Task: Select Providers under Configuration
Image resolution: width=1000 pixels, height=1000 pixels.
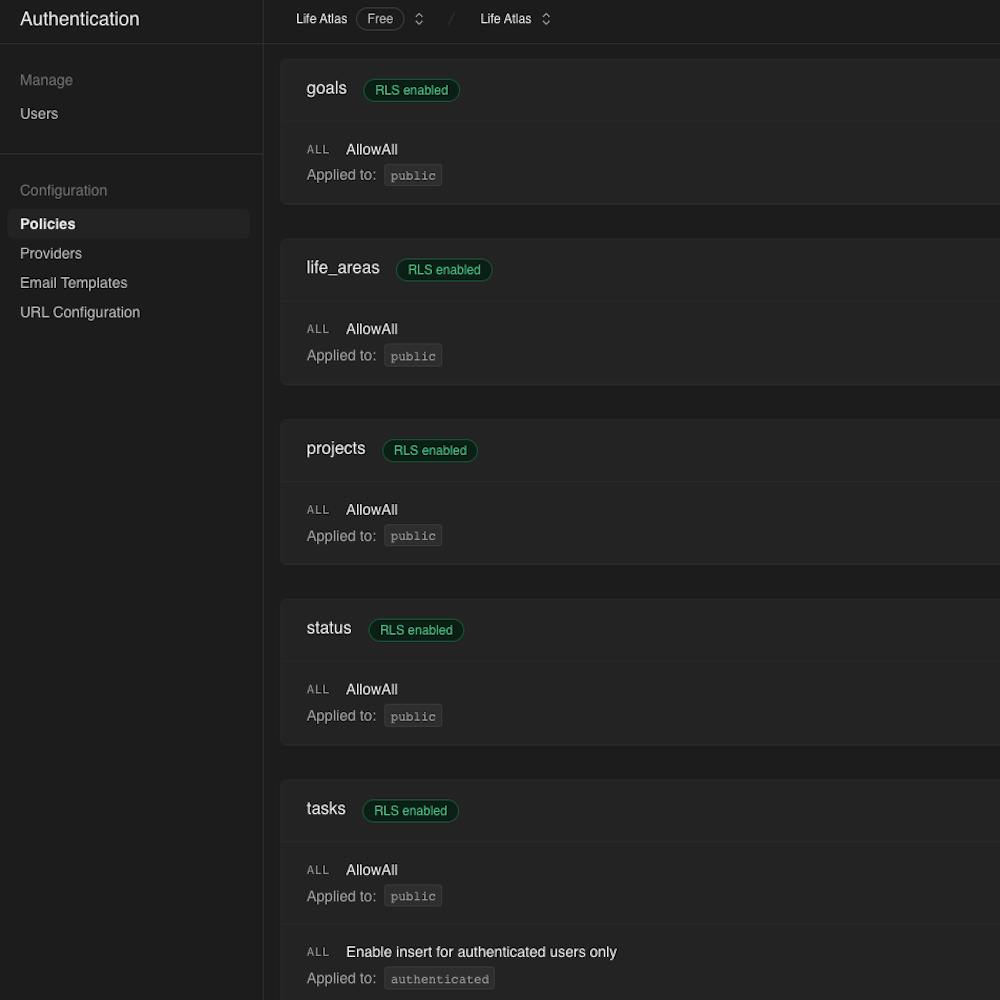Action: (x=50, y=253)
